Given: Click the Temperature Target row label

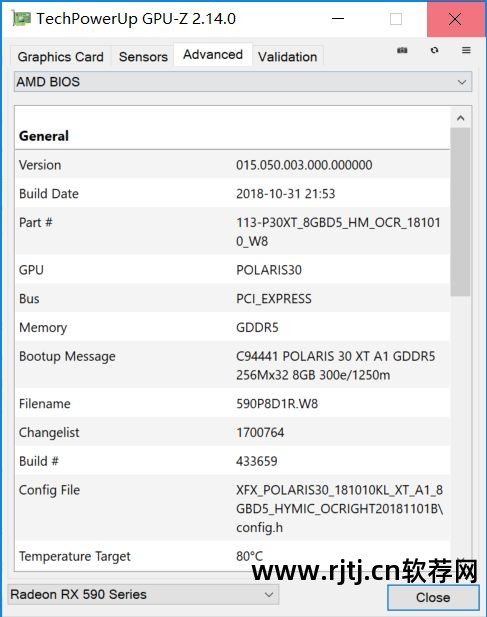Looking at the screenshot, I should [75, 556].
